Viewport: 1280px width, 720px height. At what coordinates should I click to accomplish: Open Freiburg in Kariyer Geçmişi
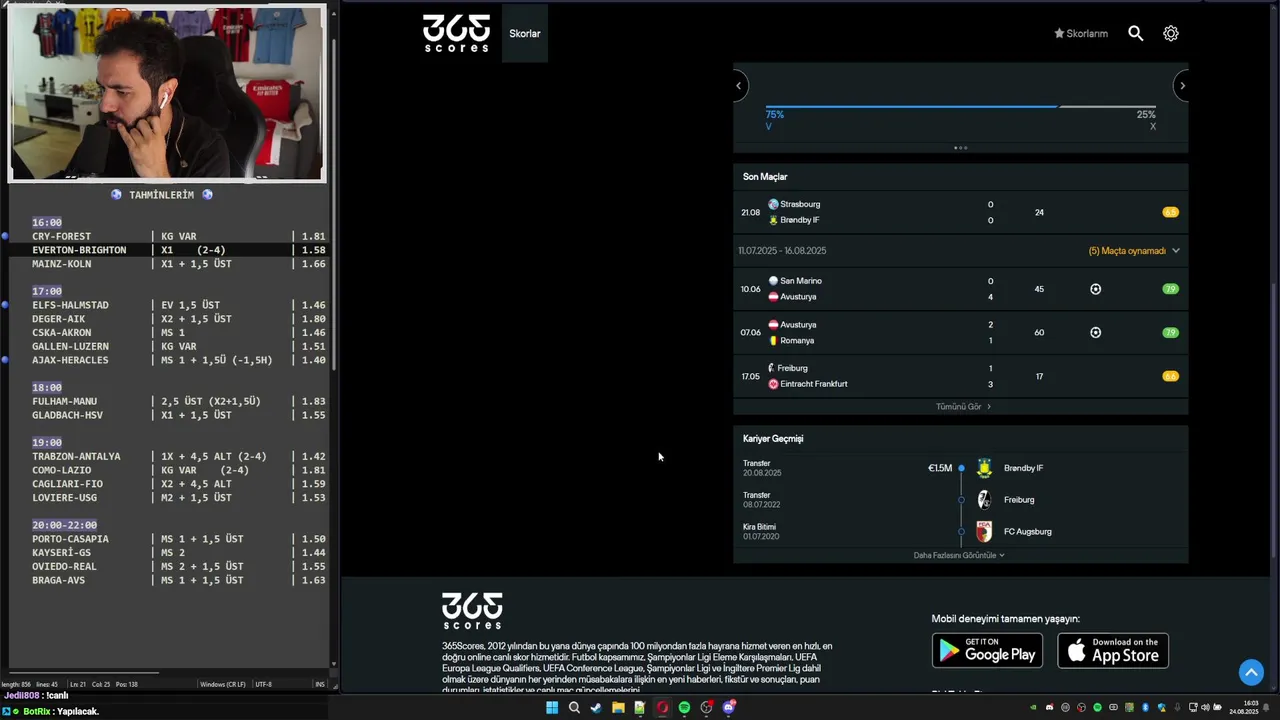pyautogui.click(x=1019, y=500)
